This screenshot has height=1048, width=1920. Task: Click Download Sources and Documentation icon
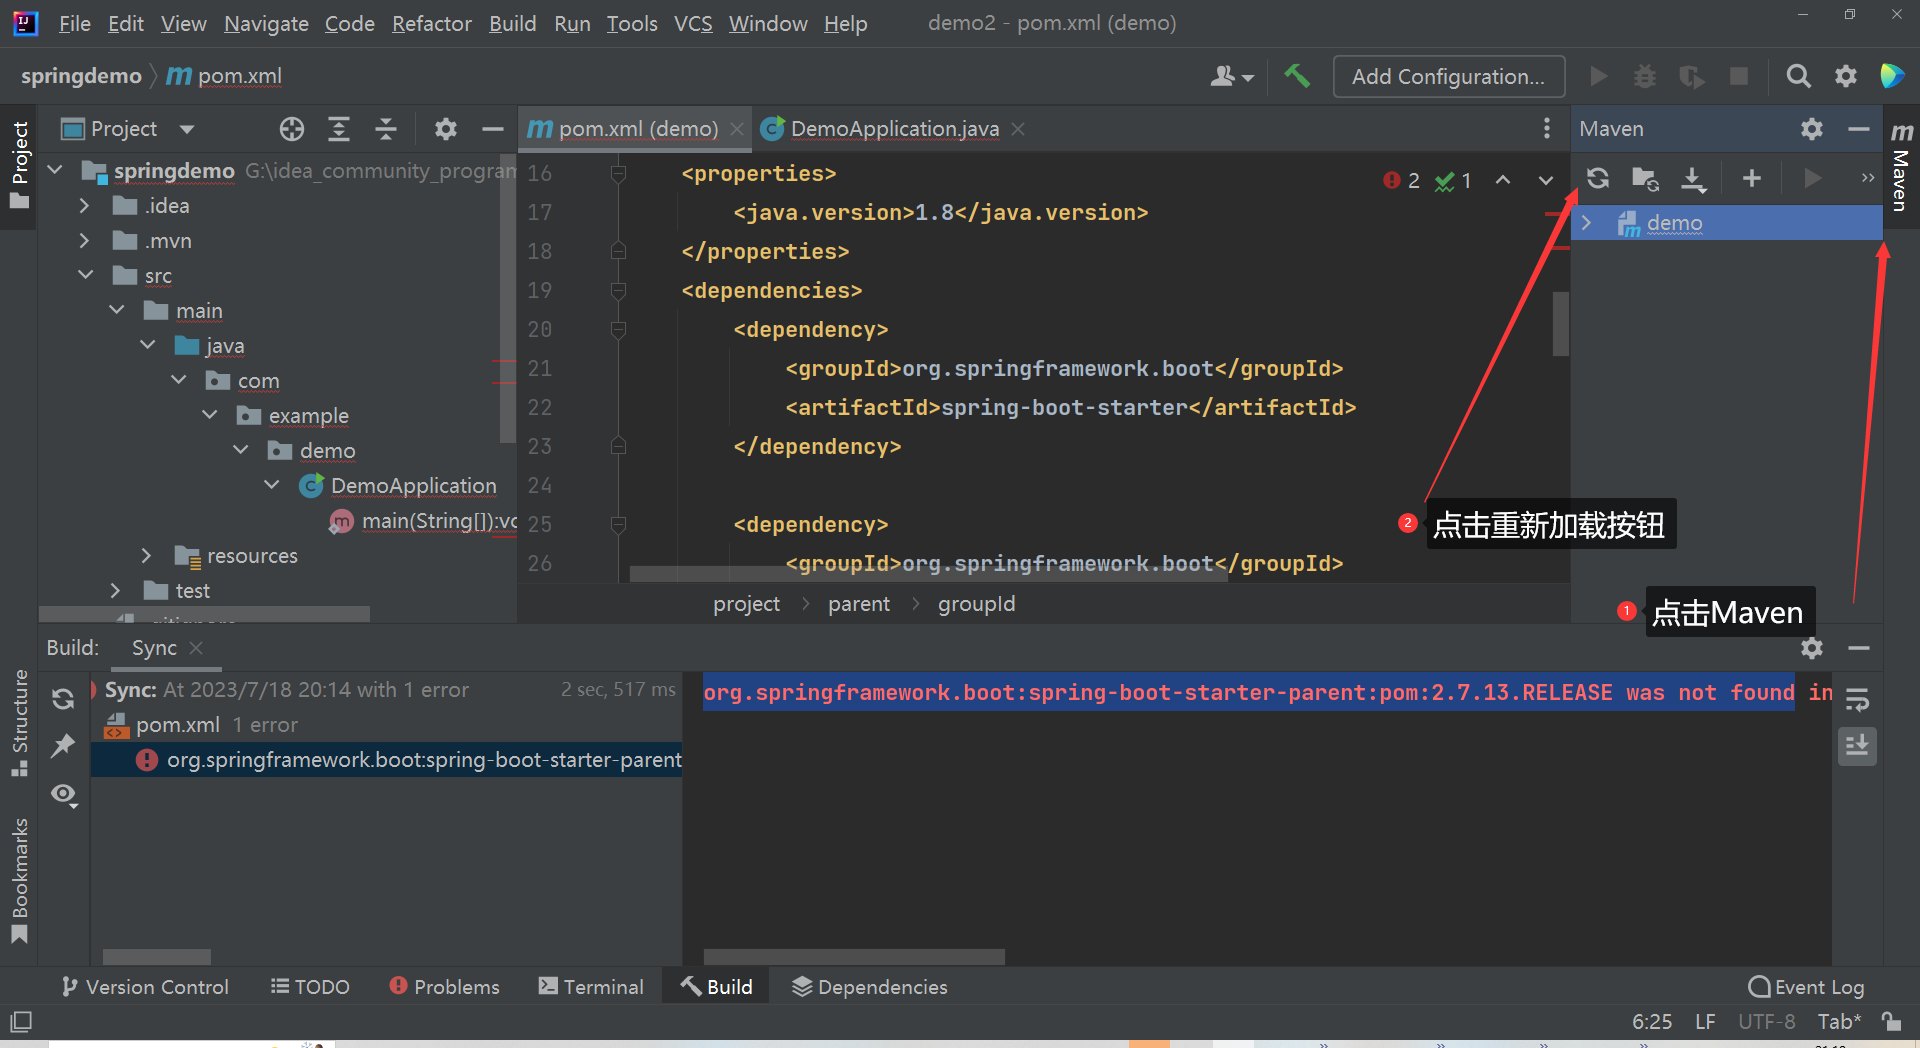click(x=1693, y=178)
